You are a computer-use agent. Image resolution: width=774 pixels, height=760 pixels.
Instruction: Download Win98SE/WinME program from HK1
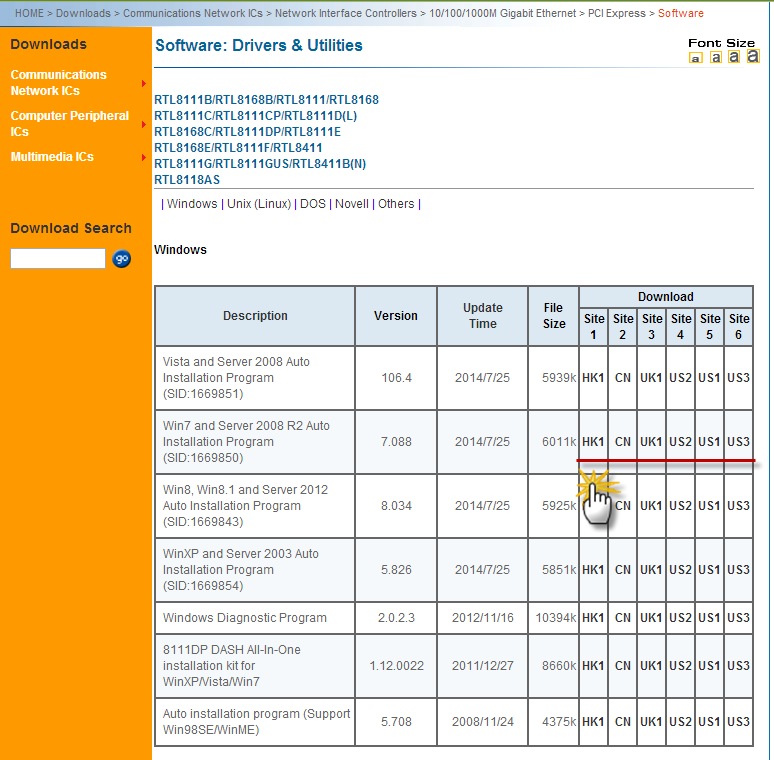(593, 722)
